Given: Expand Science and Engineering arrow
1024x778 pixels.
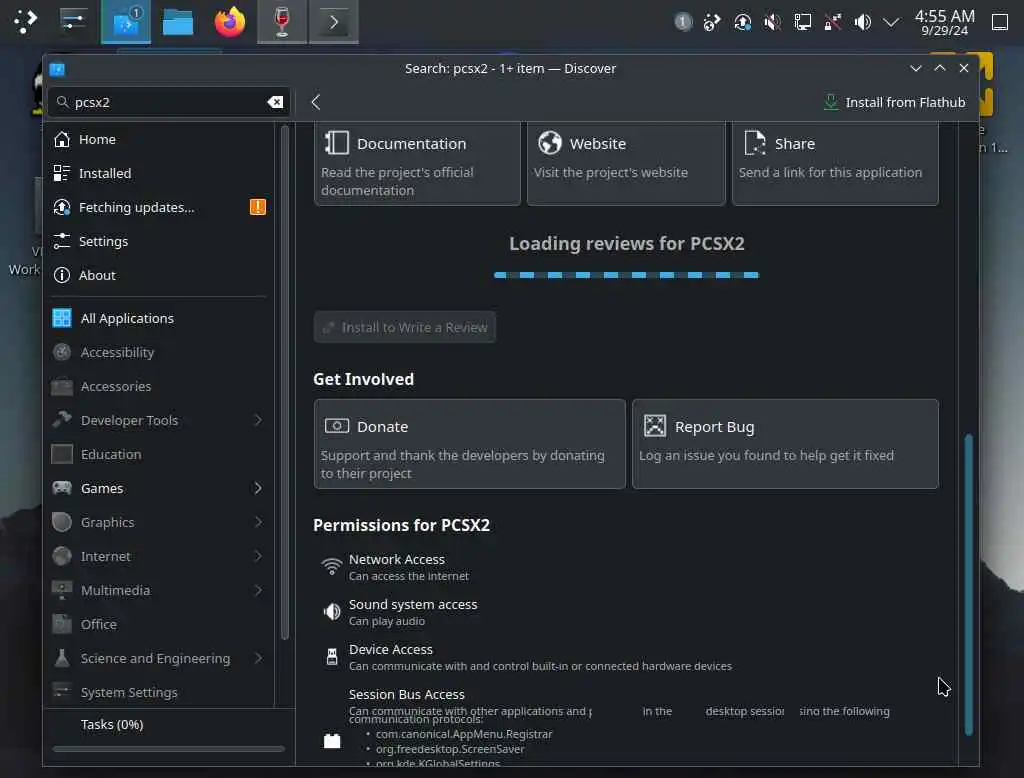Looking at the screenshot, I should (x=258, y=658).
